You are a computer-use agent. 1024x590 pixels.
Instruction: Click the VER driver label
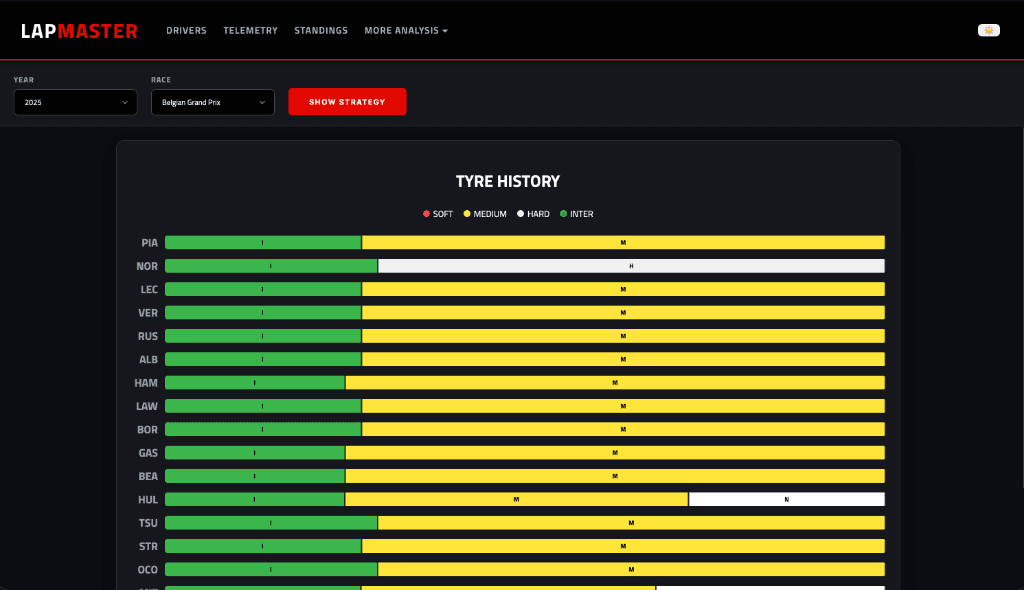[x=147, y=312]
